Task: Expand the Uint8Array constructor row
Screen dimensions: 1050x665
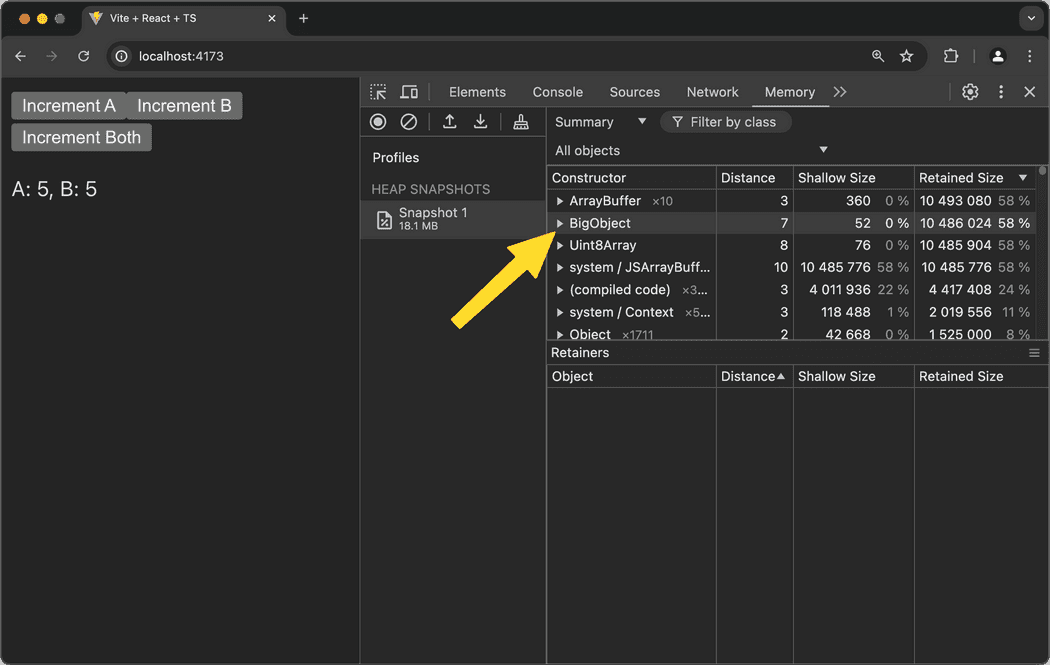Action: 560,245
